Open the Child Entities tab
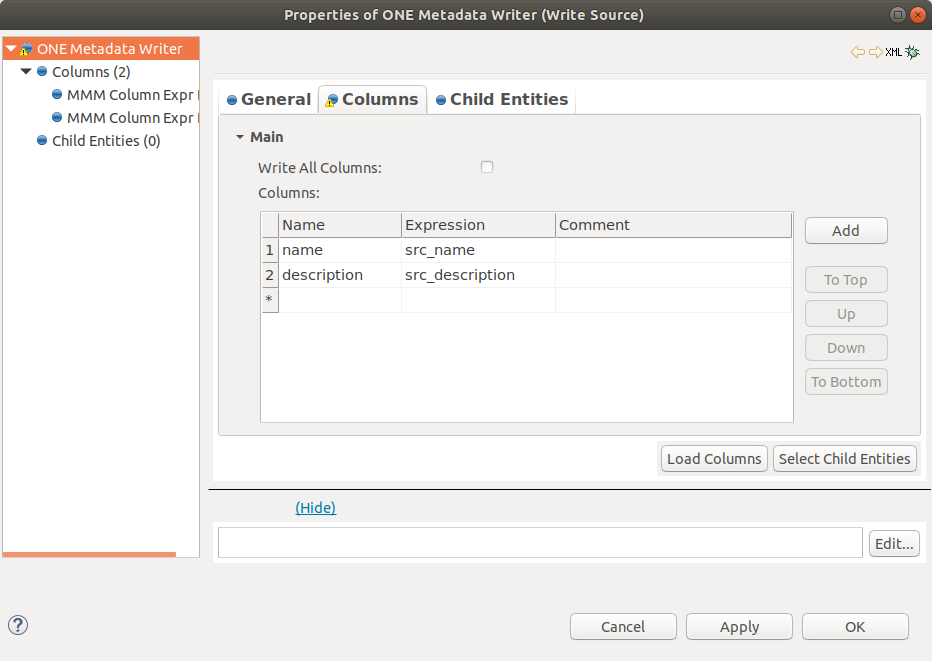Screen dimensions: 932x661 point(502,99)
